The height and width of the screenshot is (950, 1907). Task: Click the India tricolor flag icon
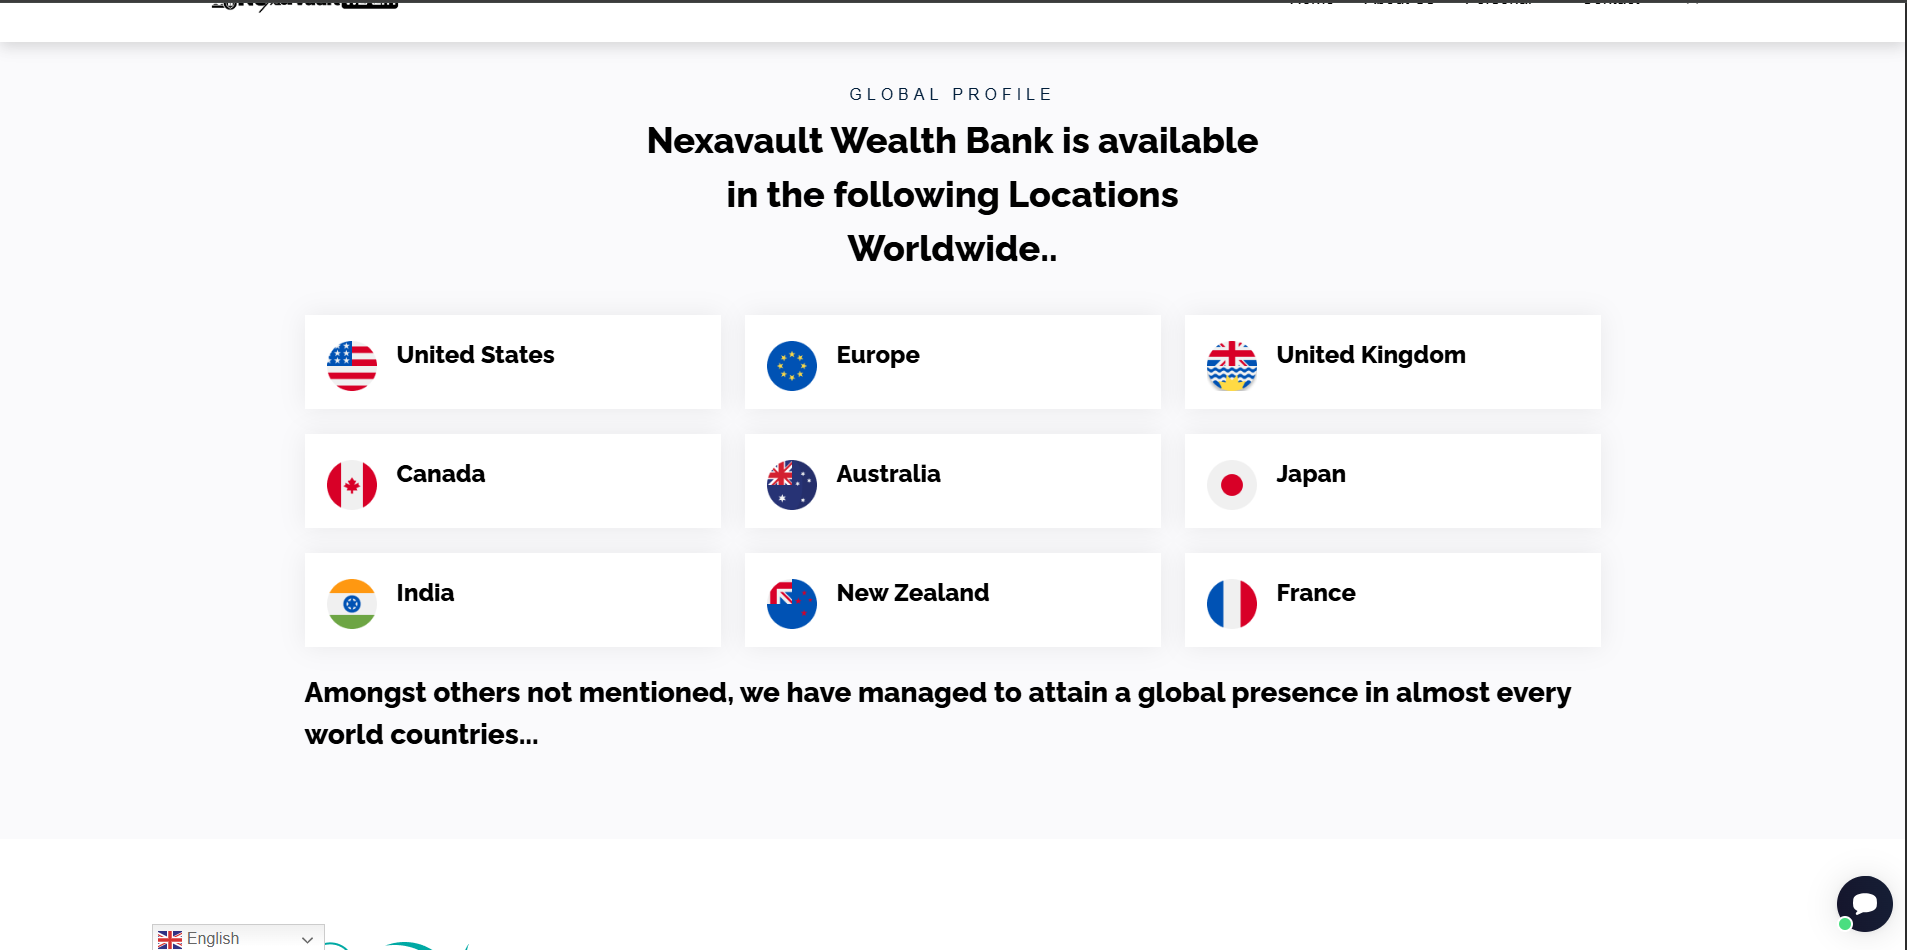352,604
